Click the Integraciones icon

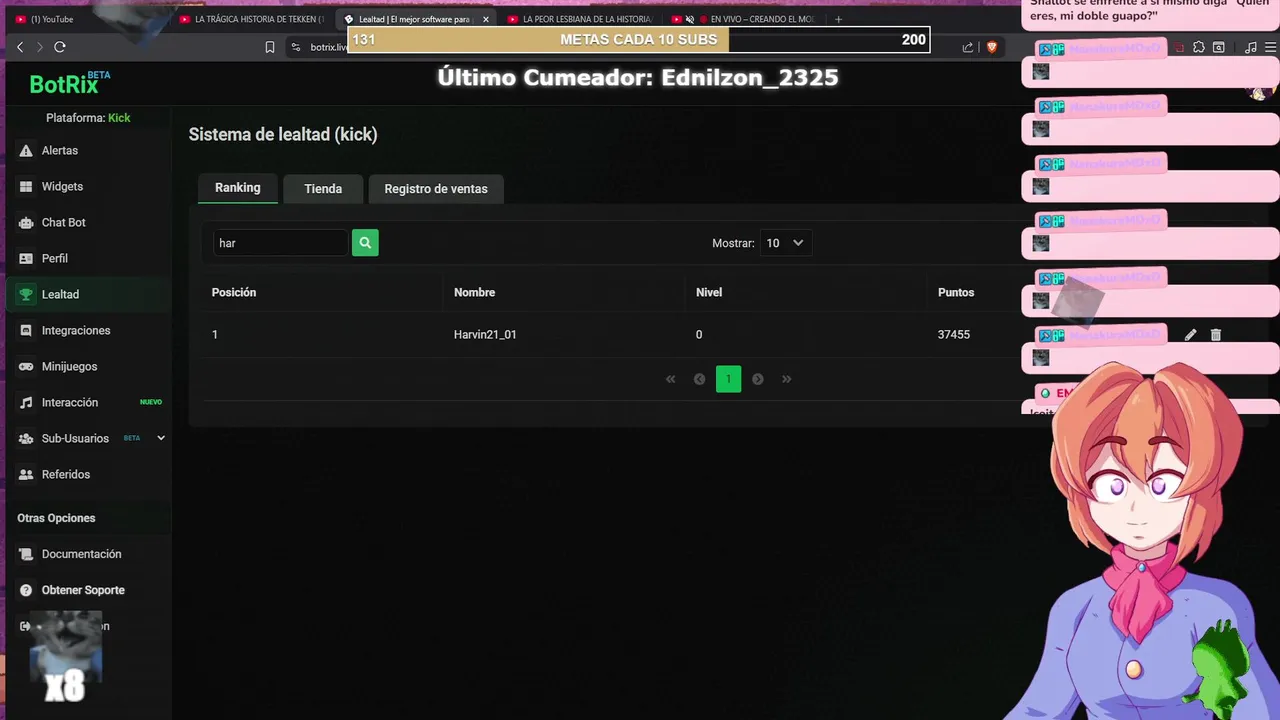tap(26, 330)
